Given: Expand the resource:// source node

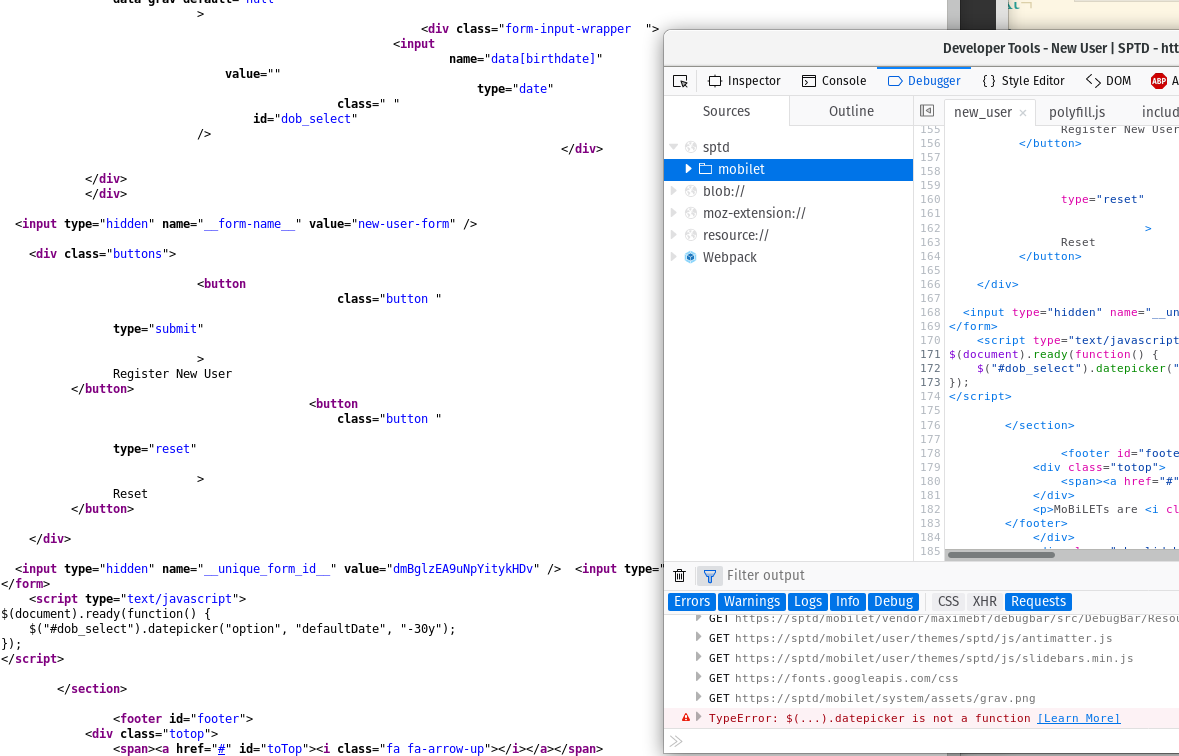Looking at the screenshot, I should coord(674,235).
